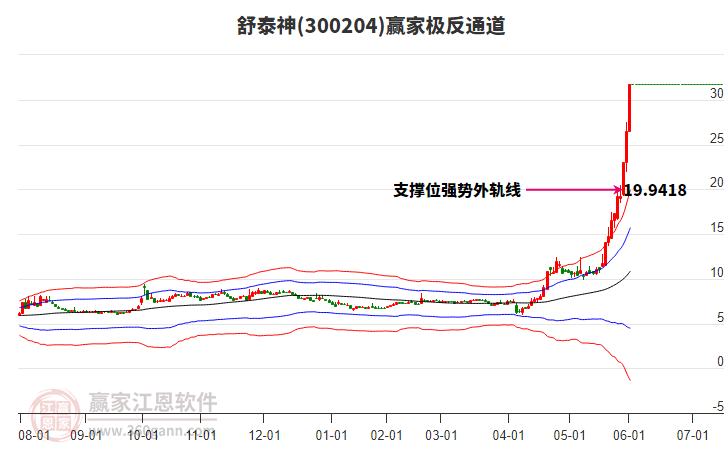Viewport: 726px width, 450px height.
Task: Click the tall red candlestick at the peak
Action: tap(630, 108)
